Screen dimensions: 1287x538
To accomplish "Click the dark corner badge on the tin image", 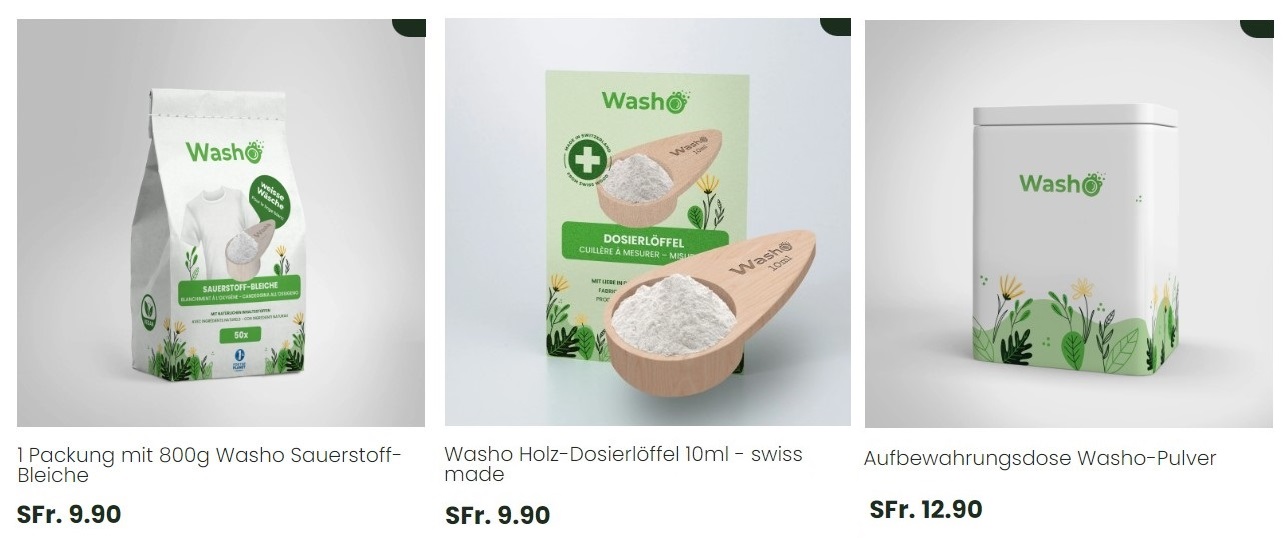I will click(x=1257, y=28).
